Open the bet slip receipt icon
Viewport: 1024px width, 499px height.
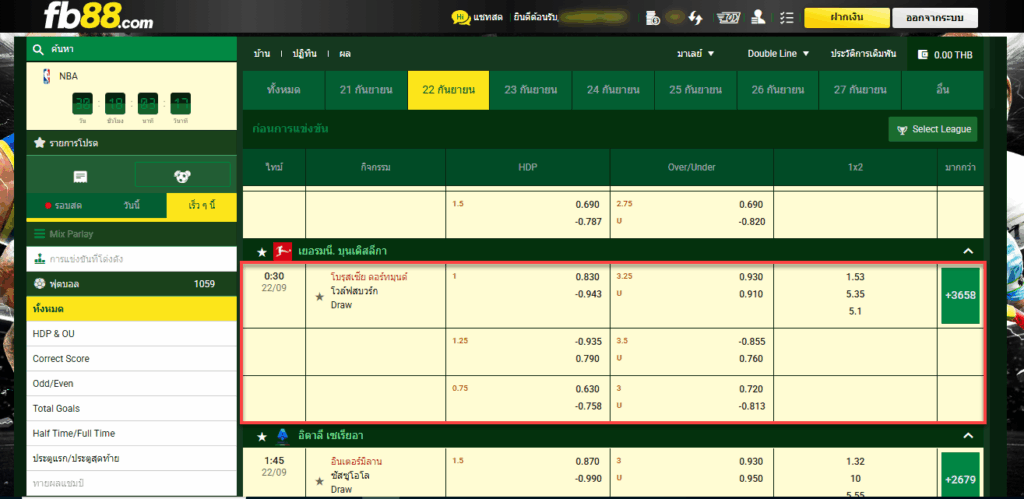[x=81, y=176]
